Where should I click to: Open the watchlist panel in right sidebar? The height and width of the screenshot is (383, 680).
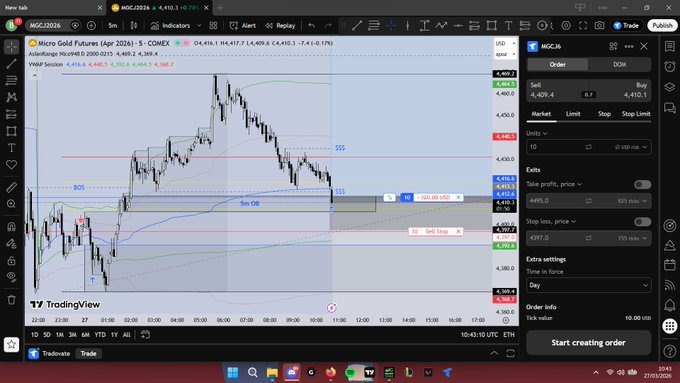[x=670, y=46]
